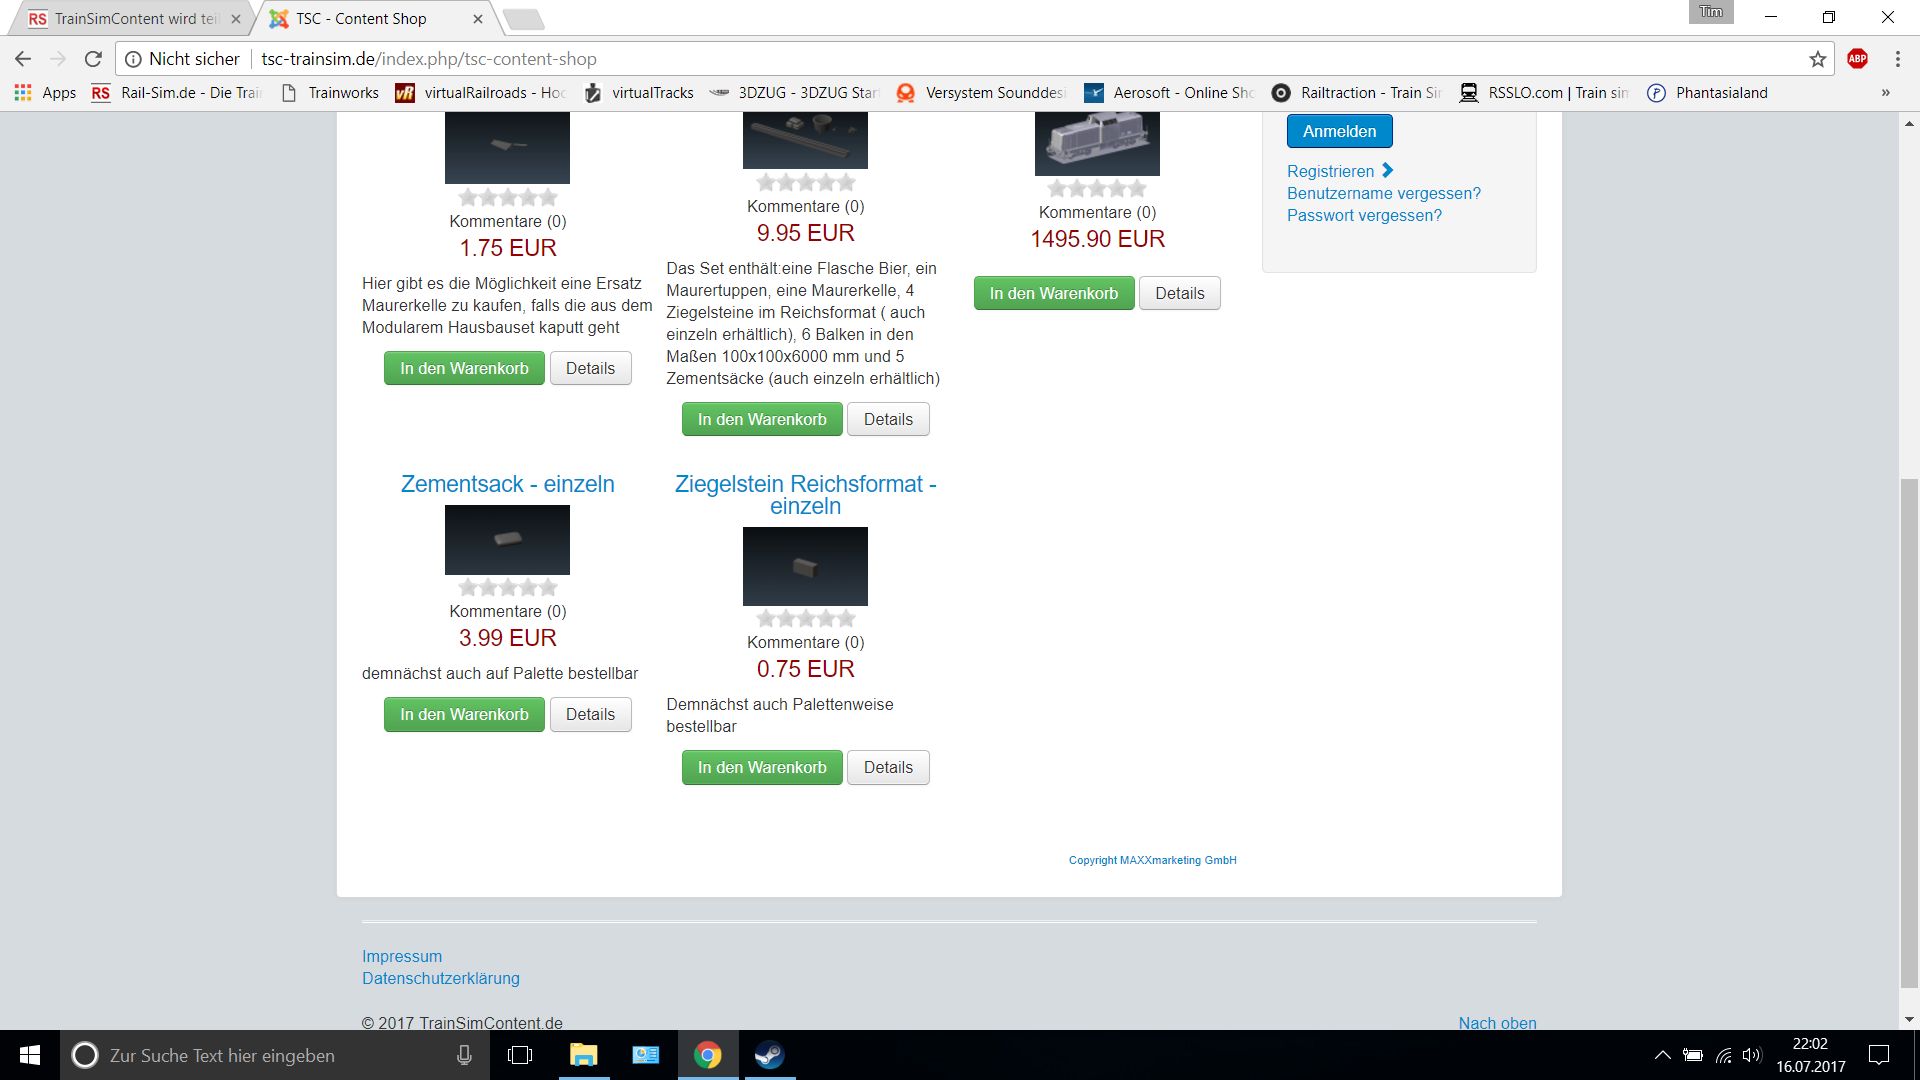The width and height of the screenshot is (1920, 1080).
Task: Rate the Zementsack with its star rating
Action: pos(508,588)
